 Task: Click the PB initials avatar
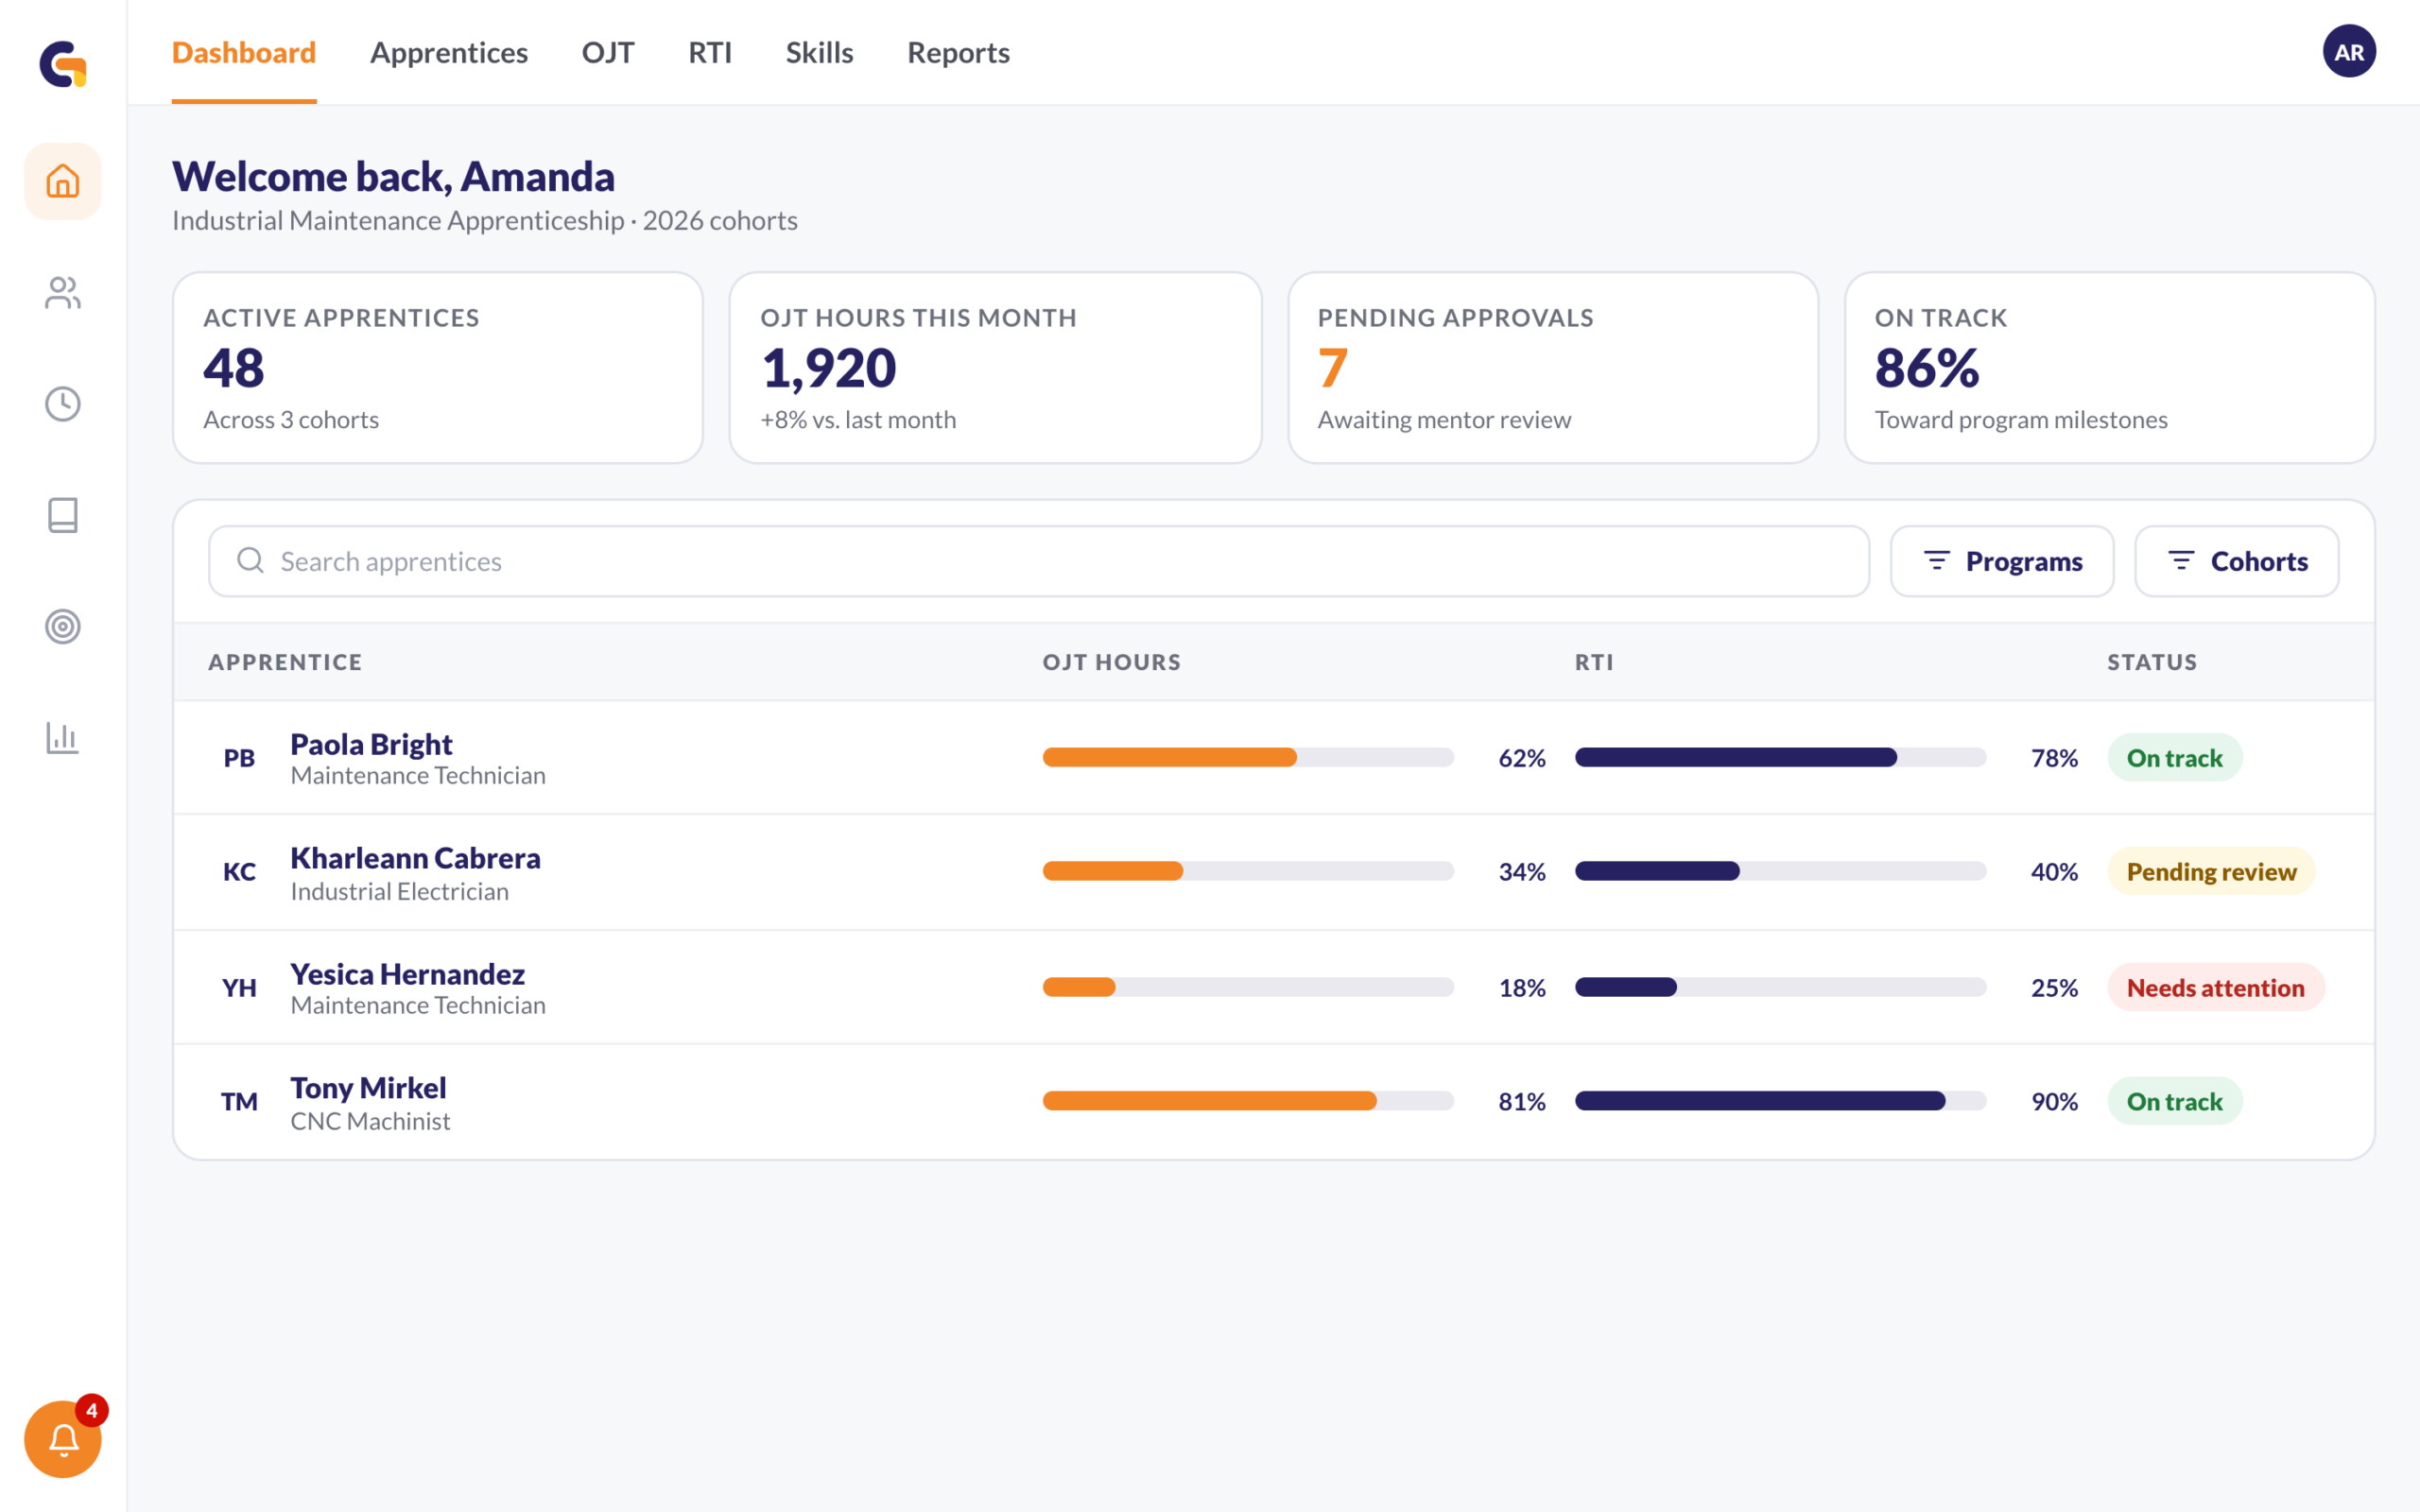(x=239, y=758)
